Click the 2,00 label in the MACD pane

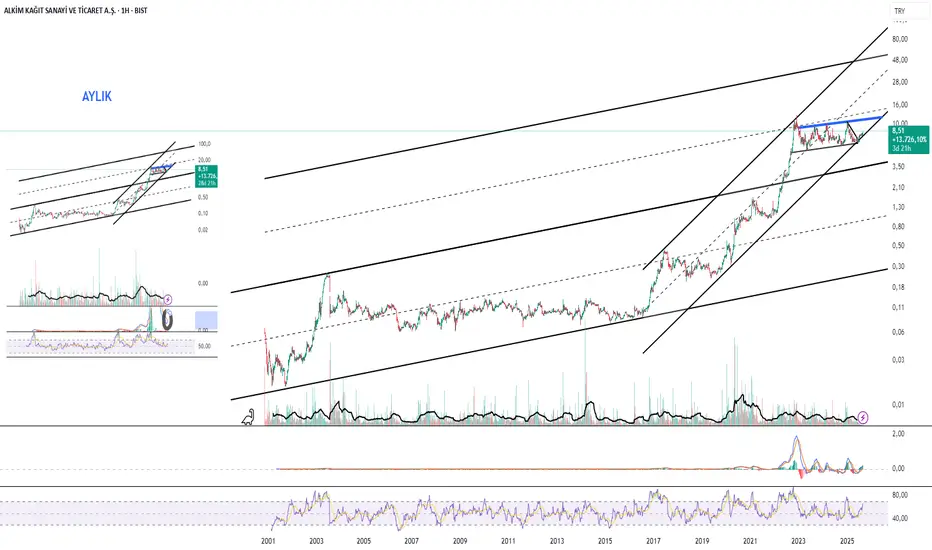[898, 434]
